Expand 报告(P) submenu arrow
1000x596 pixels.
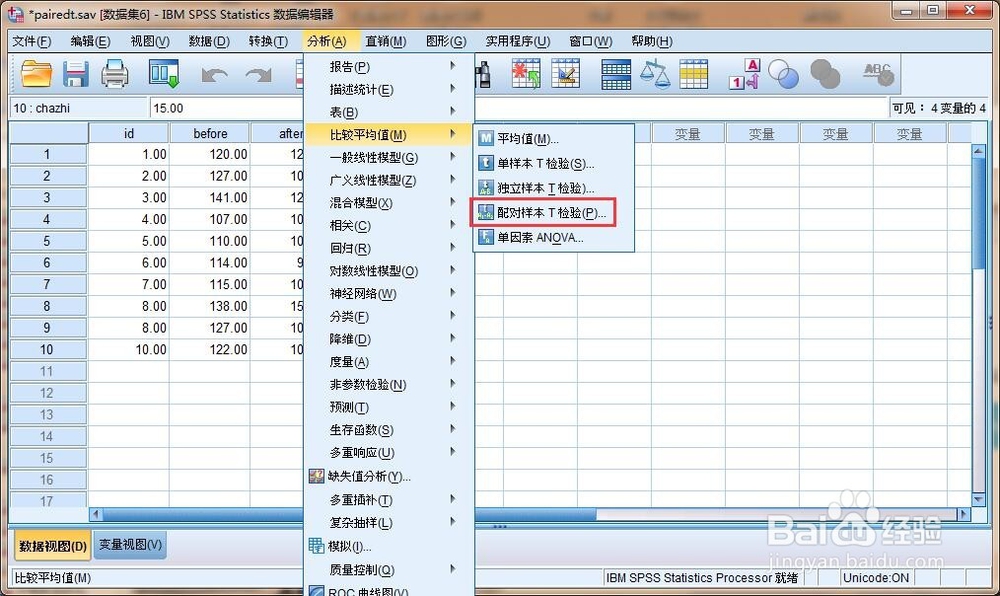[452, 66]
